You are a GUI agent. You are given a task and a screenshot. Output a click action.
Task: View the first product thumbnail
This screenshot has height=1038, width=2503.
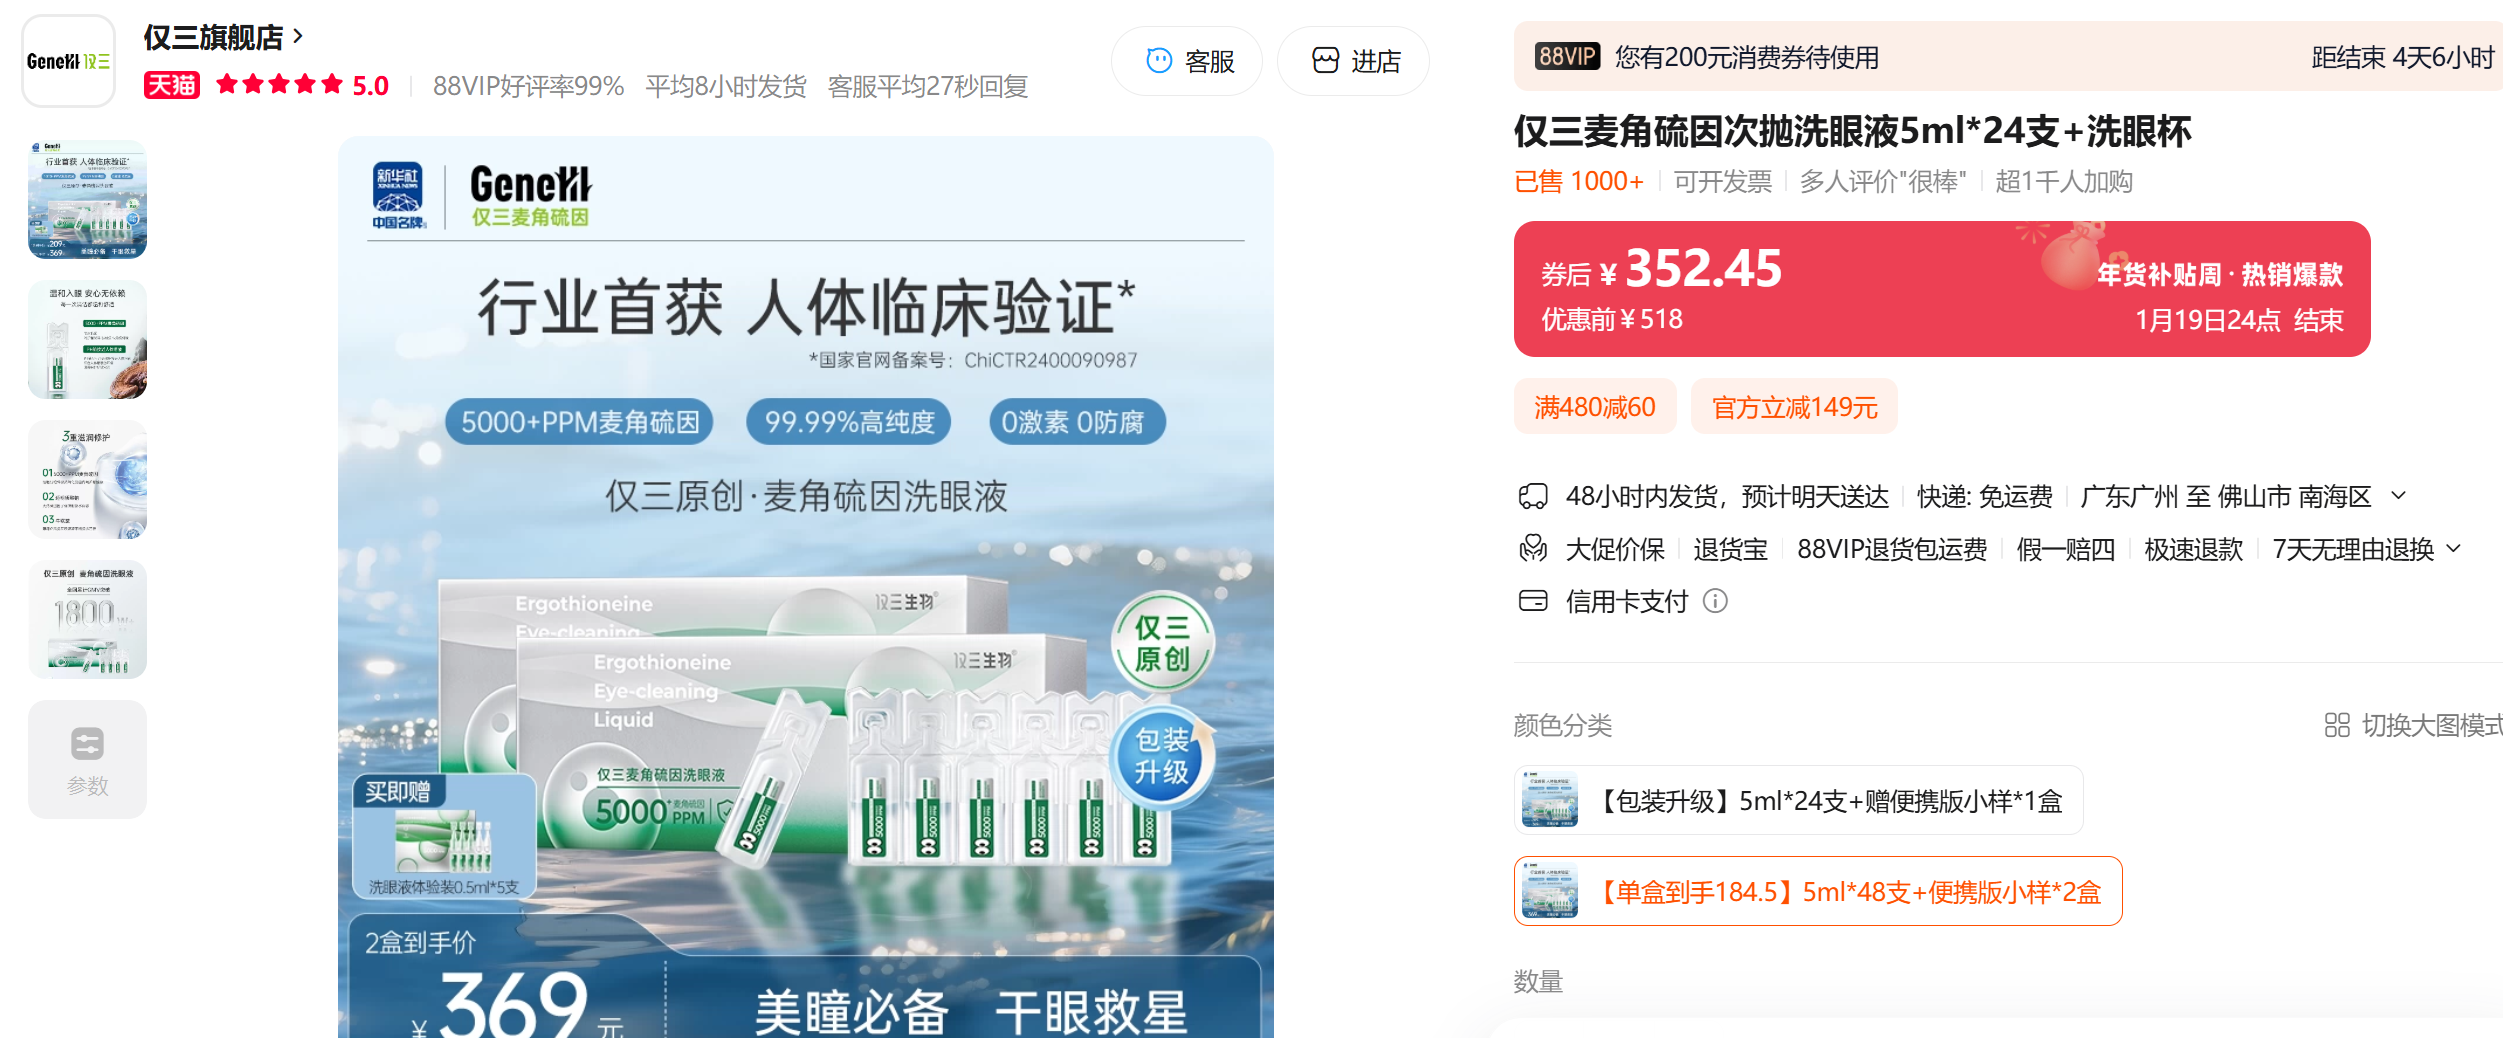(87, 200)
